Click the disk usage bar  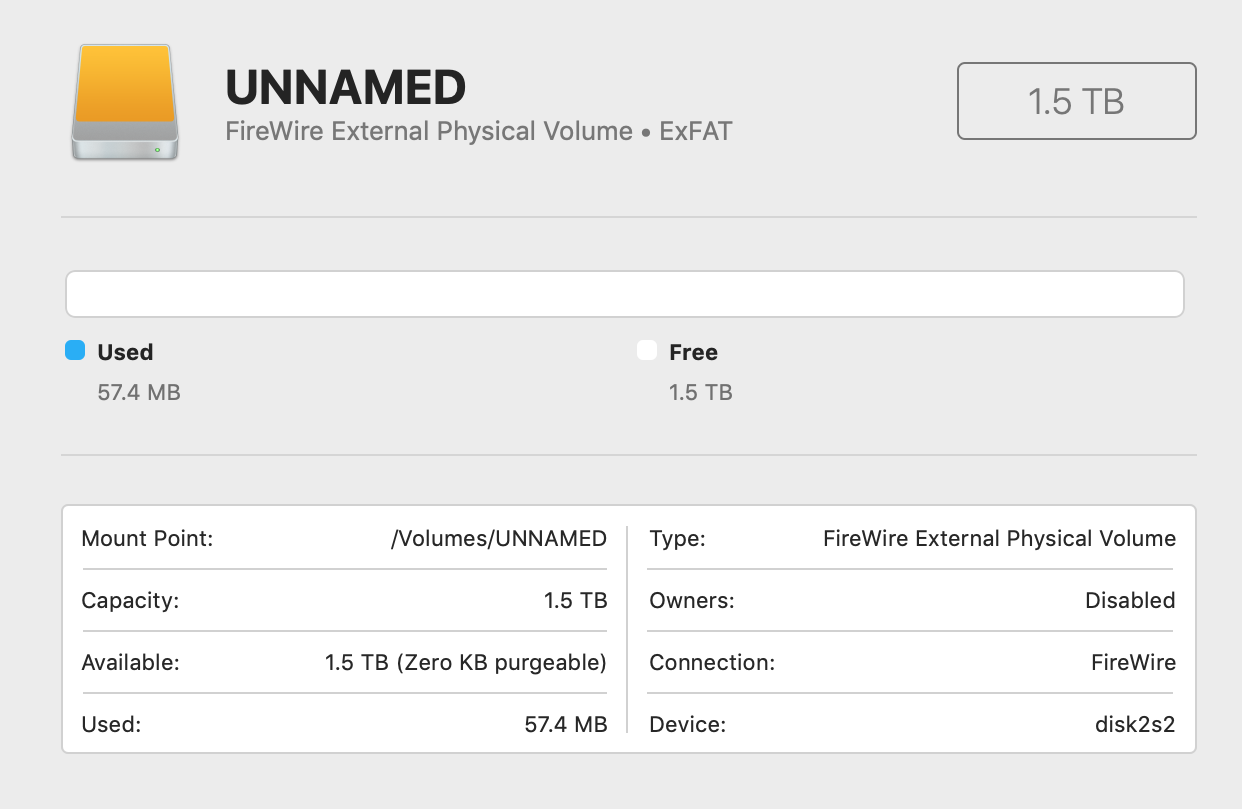(624, 294)
